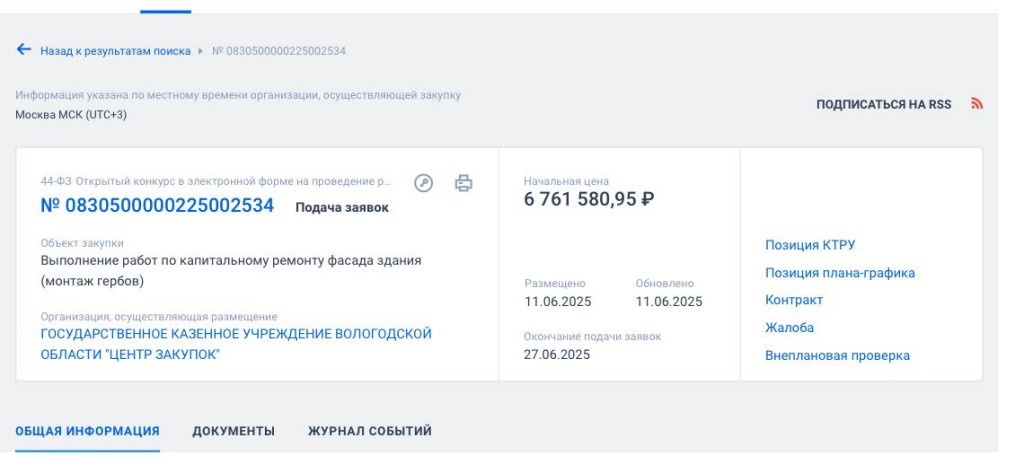Screen dimensions: 1024x464
Task: Click the 'Жалоба' link
Action: [789, 328]
